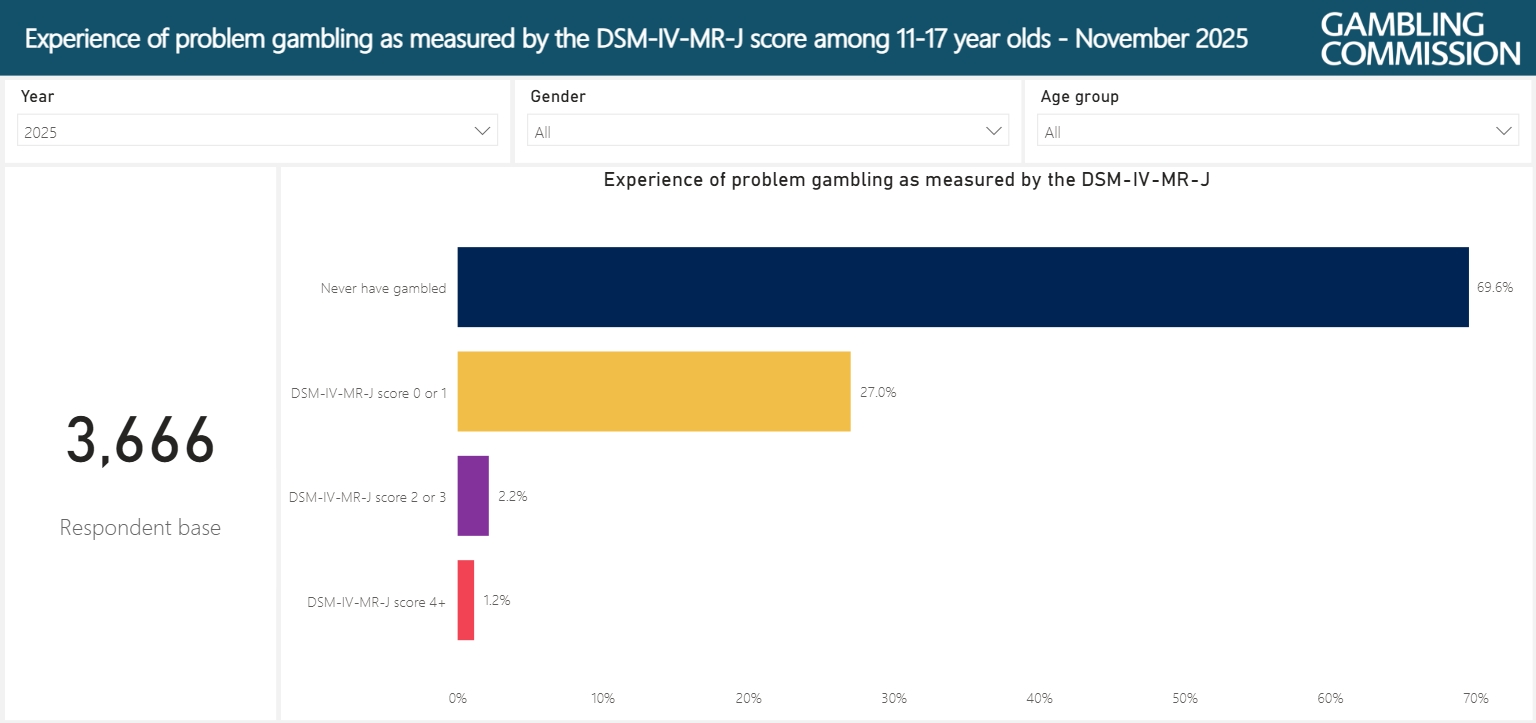This screenshot has width=1536, height=723.
Task: Click the 69.6% data label
Action: [1496, 287]
